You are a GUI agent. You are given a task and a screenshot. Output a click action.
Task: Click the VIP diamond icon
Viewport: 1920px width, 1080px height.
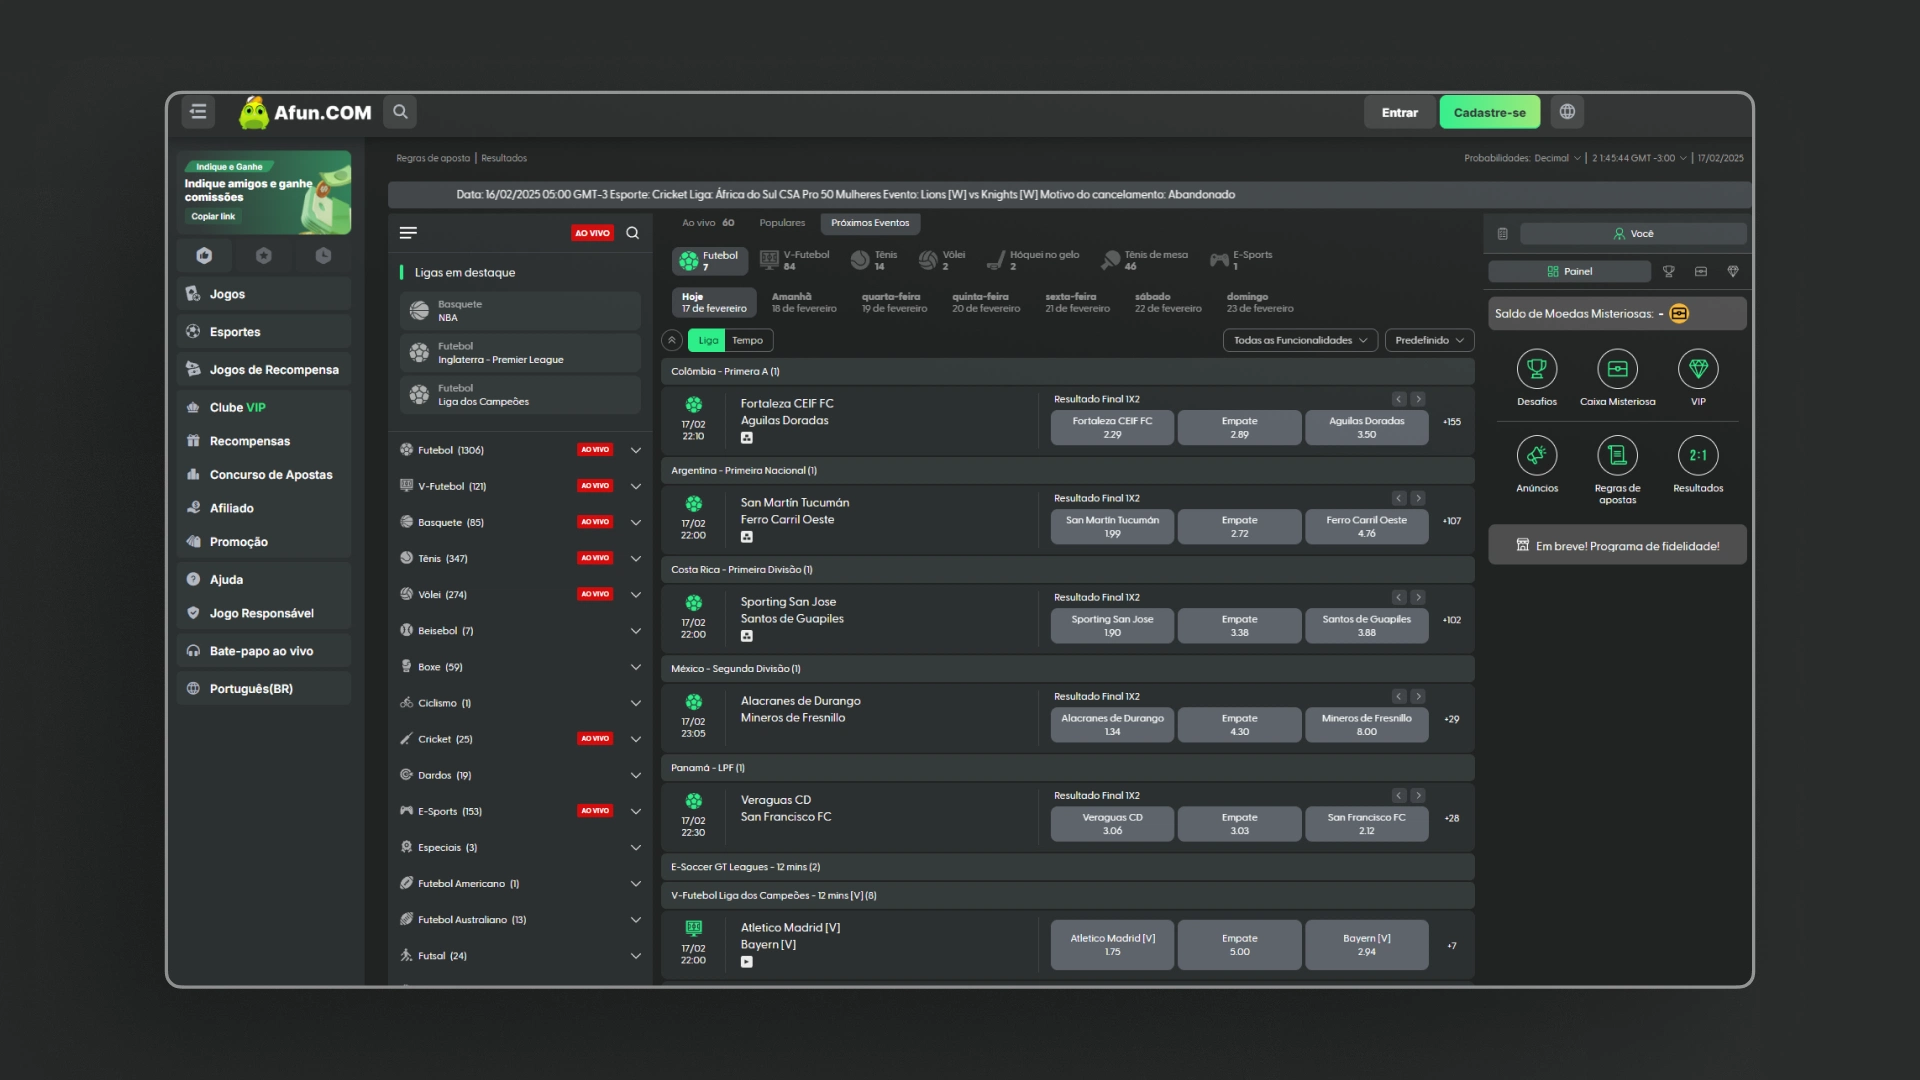(x=1698, y=369)
